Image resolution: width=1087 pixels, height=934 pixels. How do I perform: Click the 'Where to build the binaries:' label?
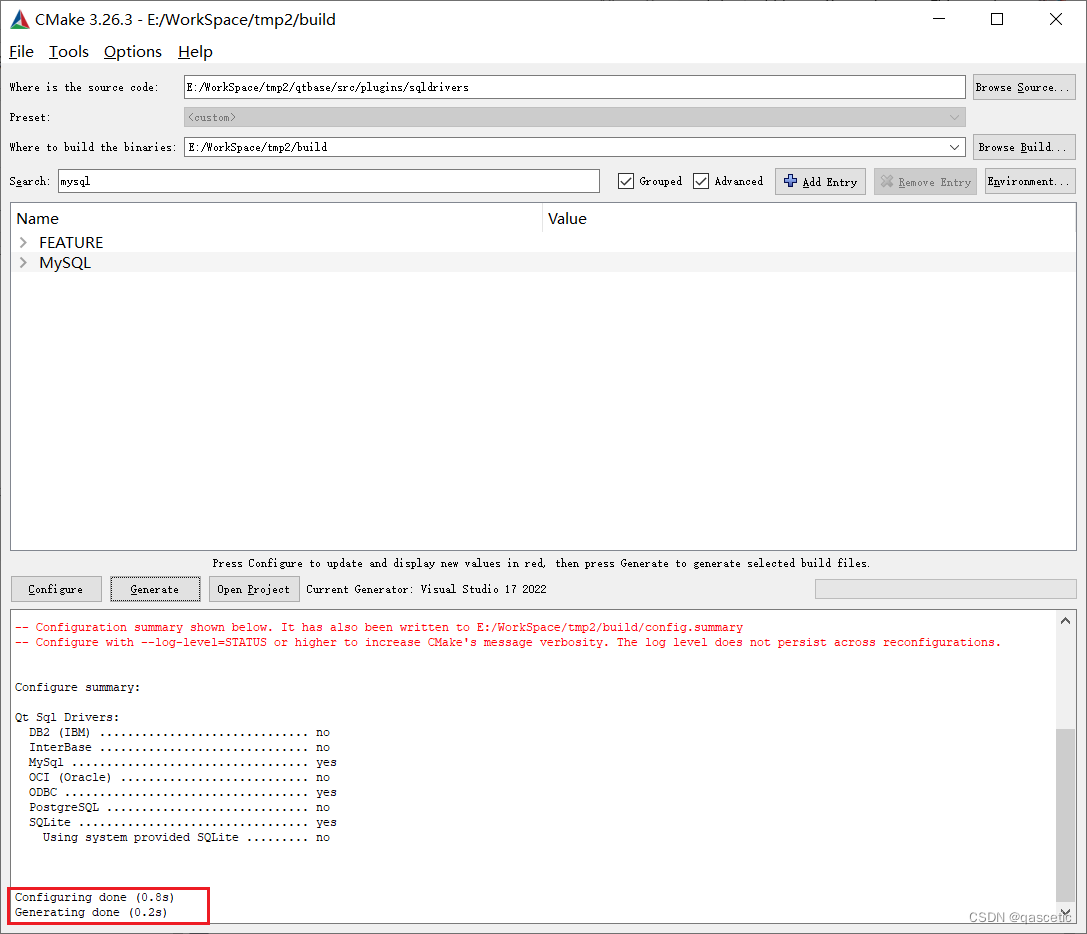coord(93,147)
